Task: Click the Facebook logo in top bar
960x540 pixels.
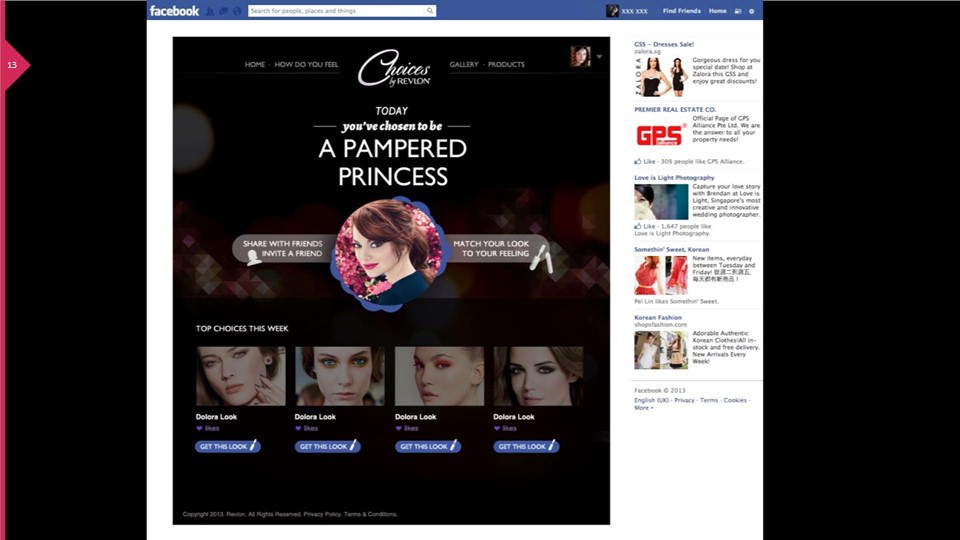Action: (174, 11)
